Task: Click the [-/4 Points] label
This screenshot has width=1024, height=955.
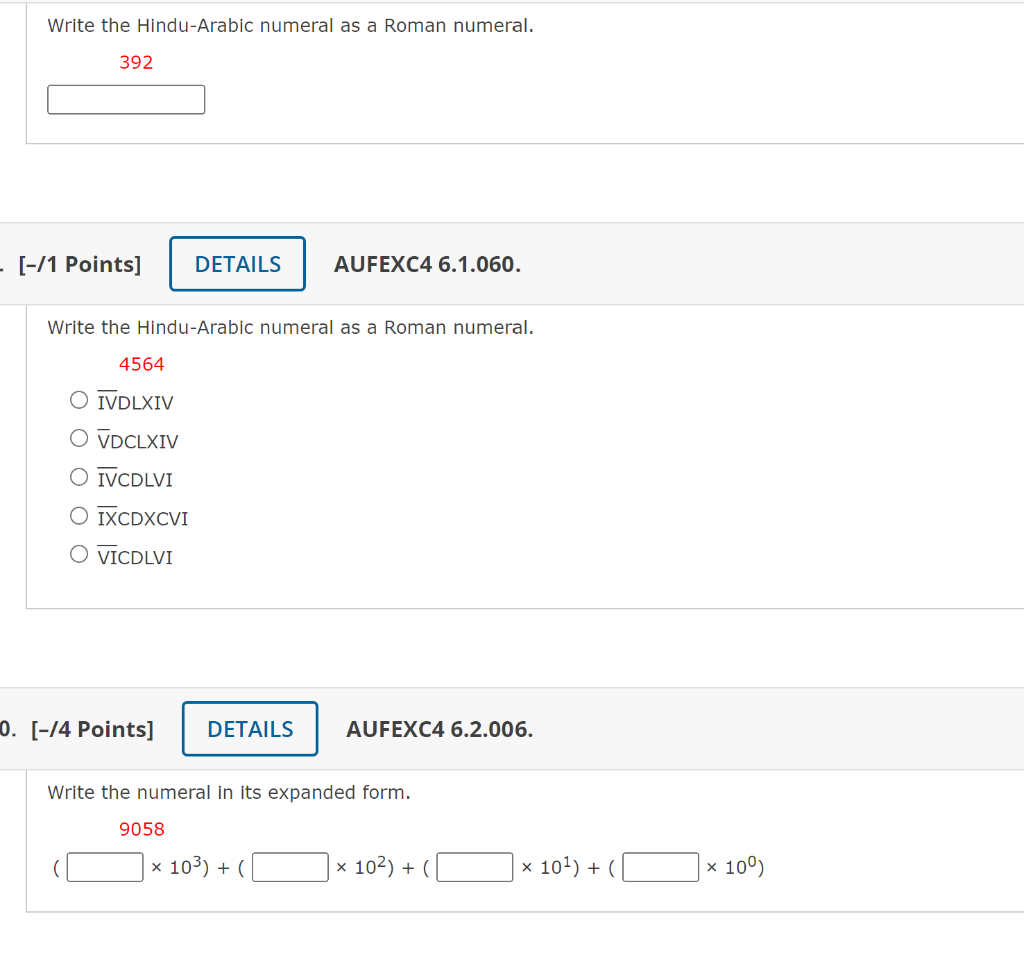Action: pos(92,729)
